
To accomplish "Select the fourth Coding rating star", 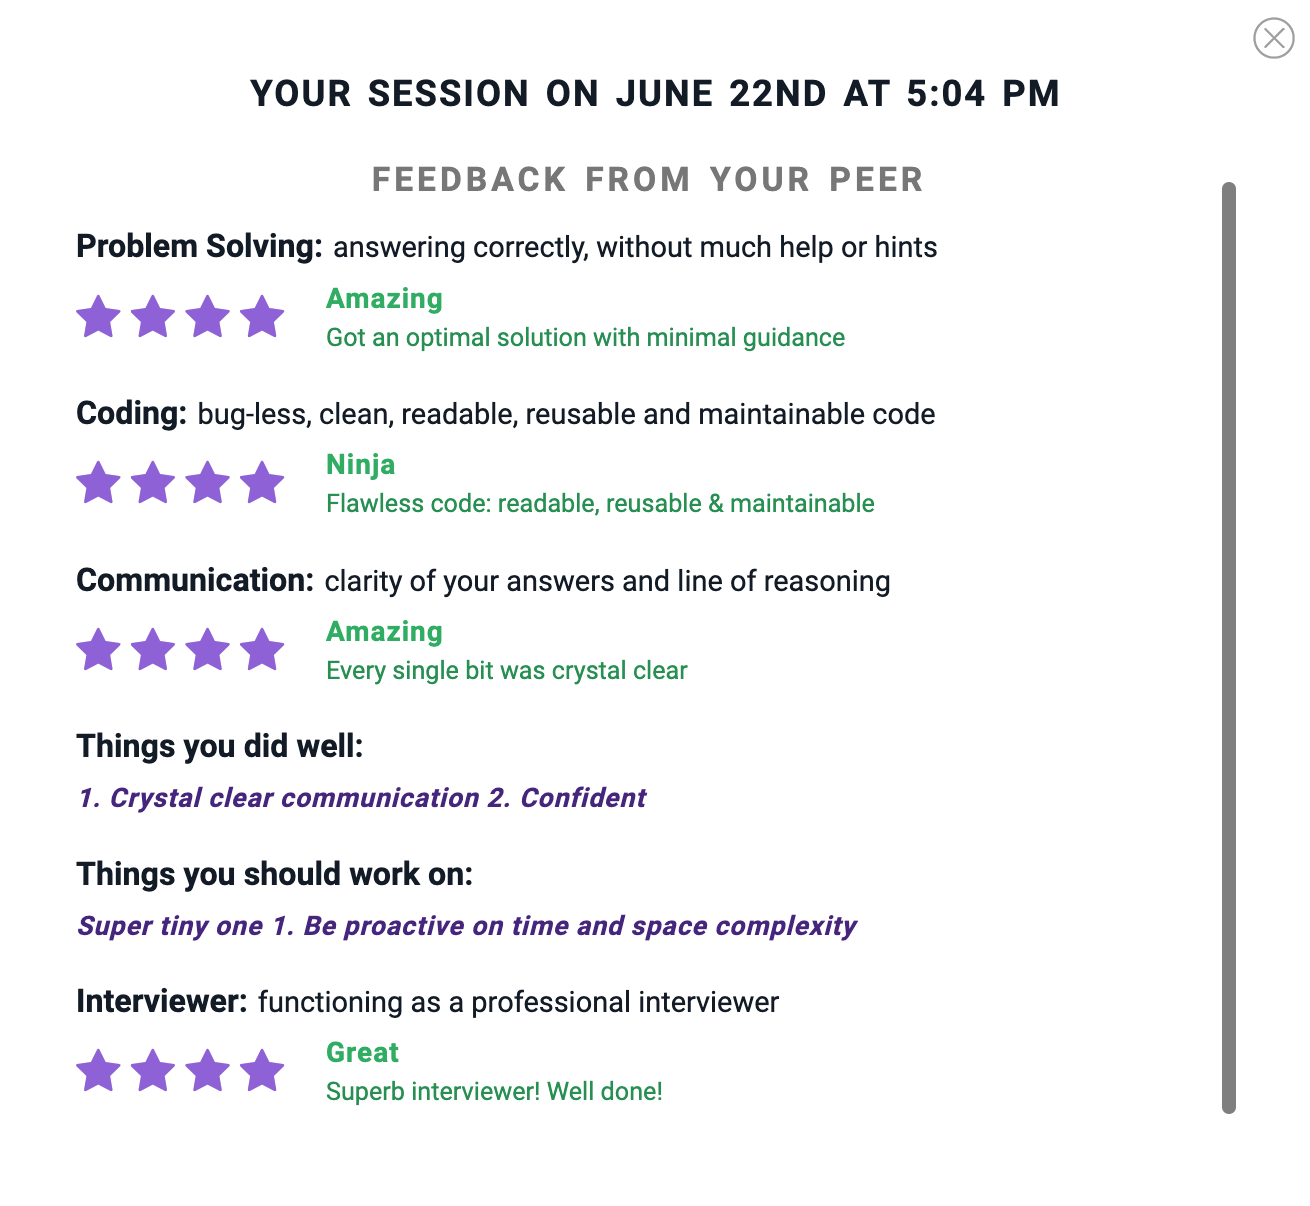I will tap(262, 483).
